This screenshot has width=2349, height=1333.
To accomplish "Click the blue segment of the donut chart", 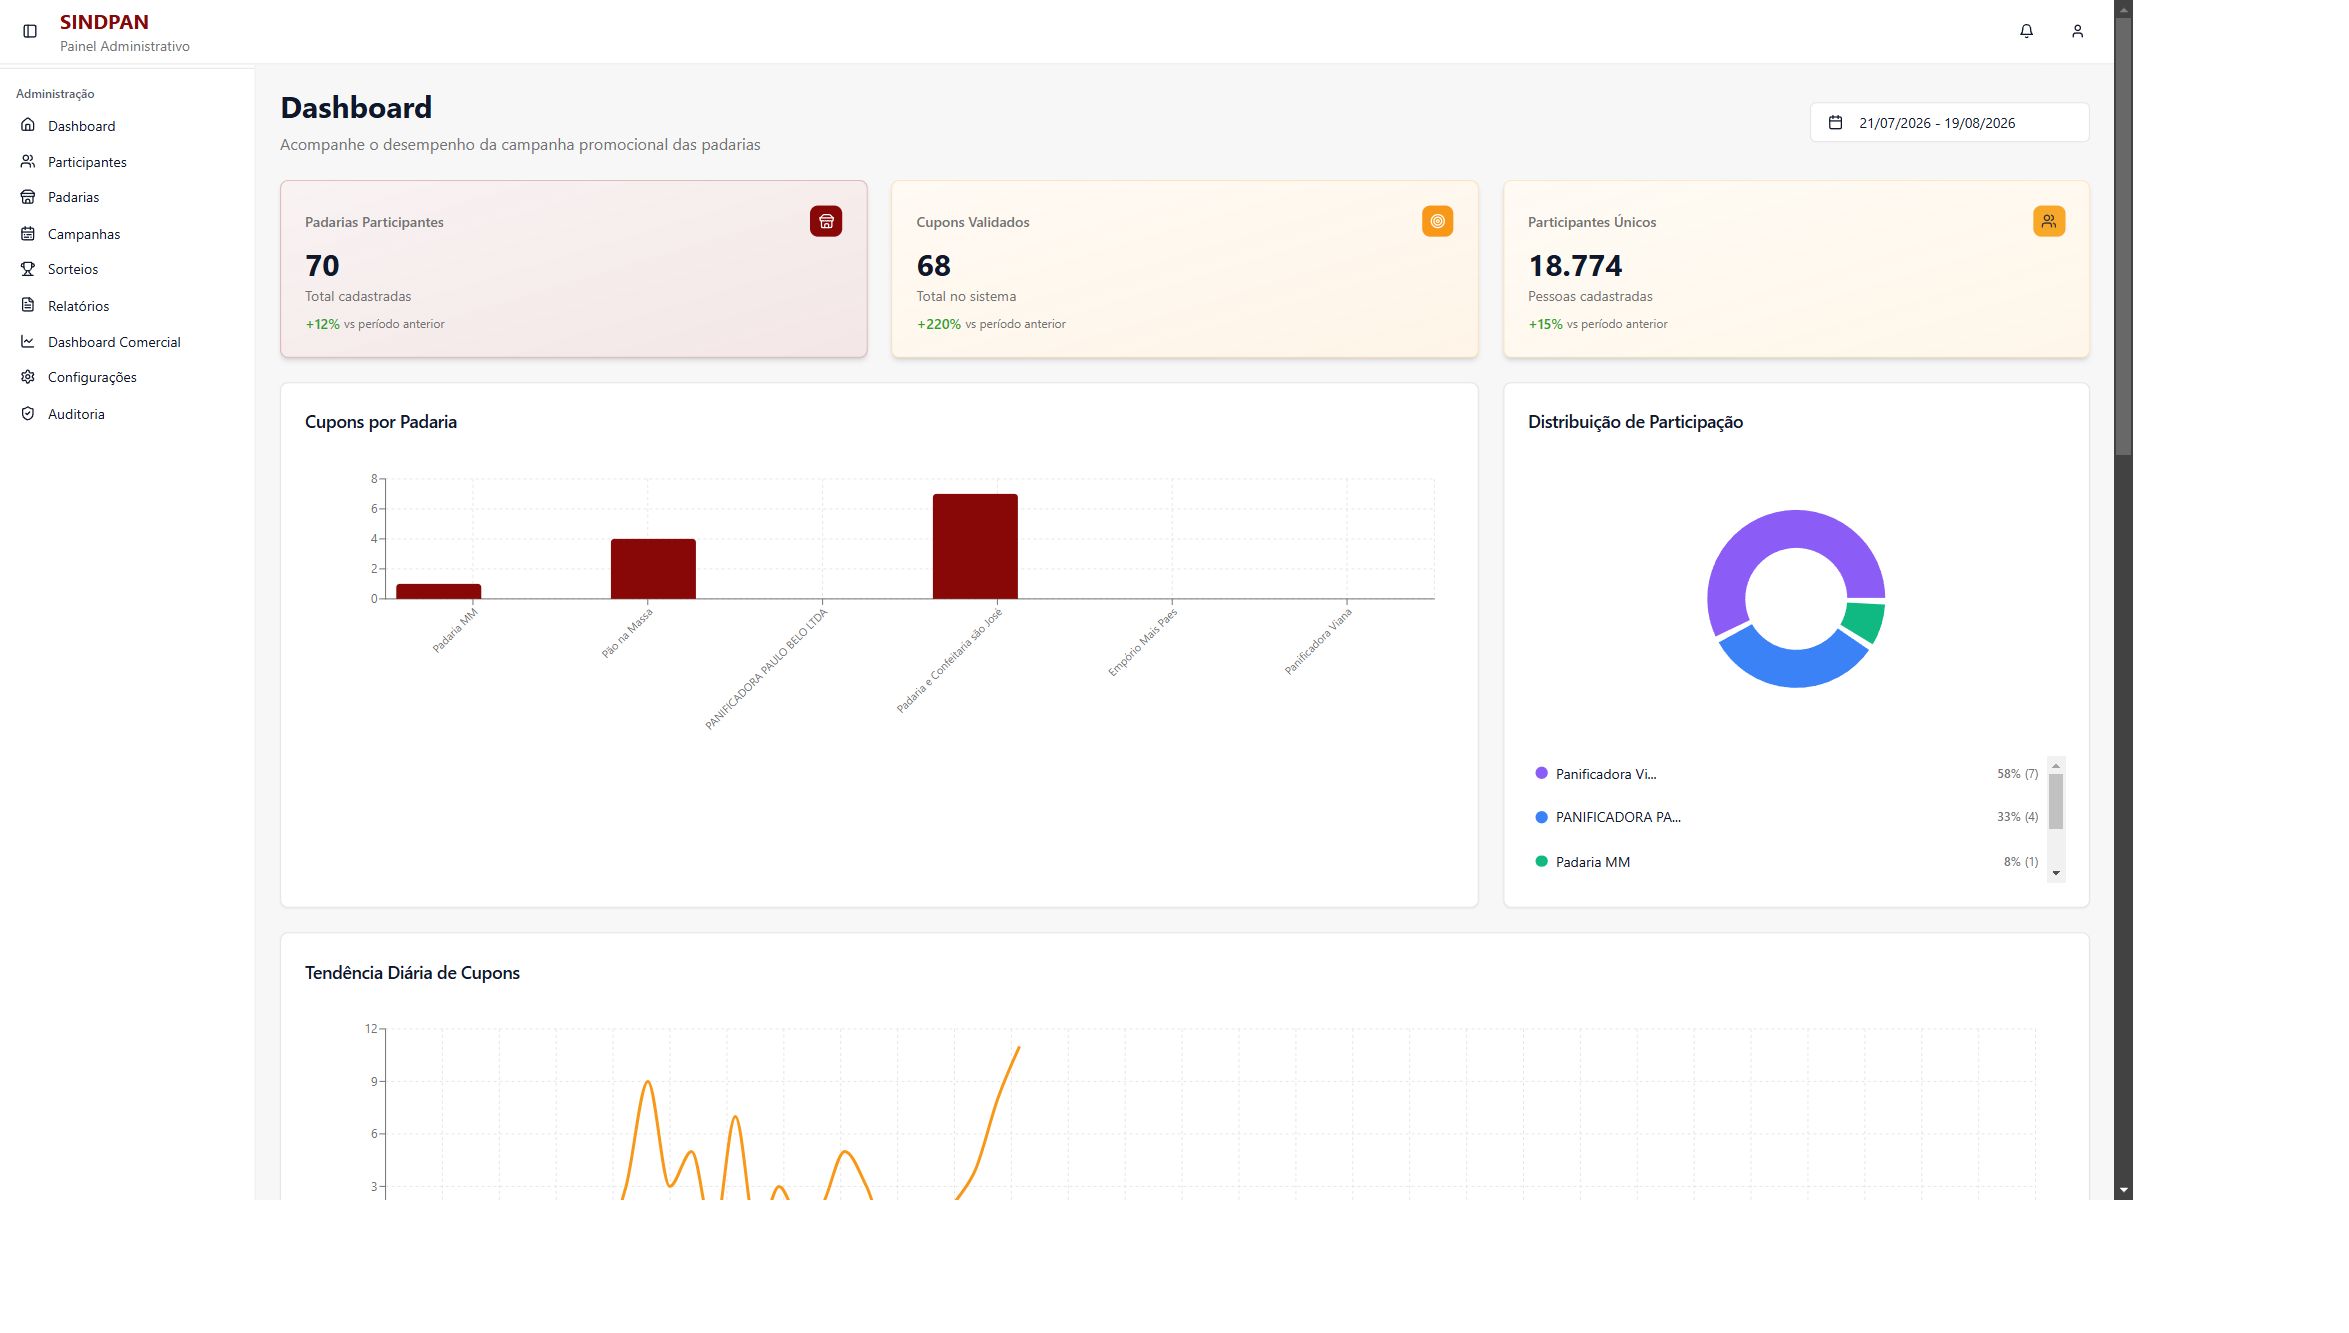I will click(1794, 667).
